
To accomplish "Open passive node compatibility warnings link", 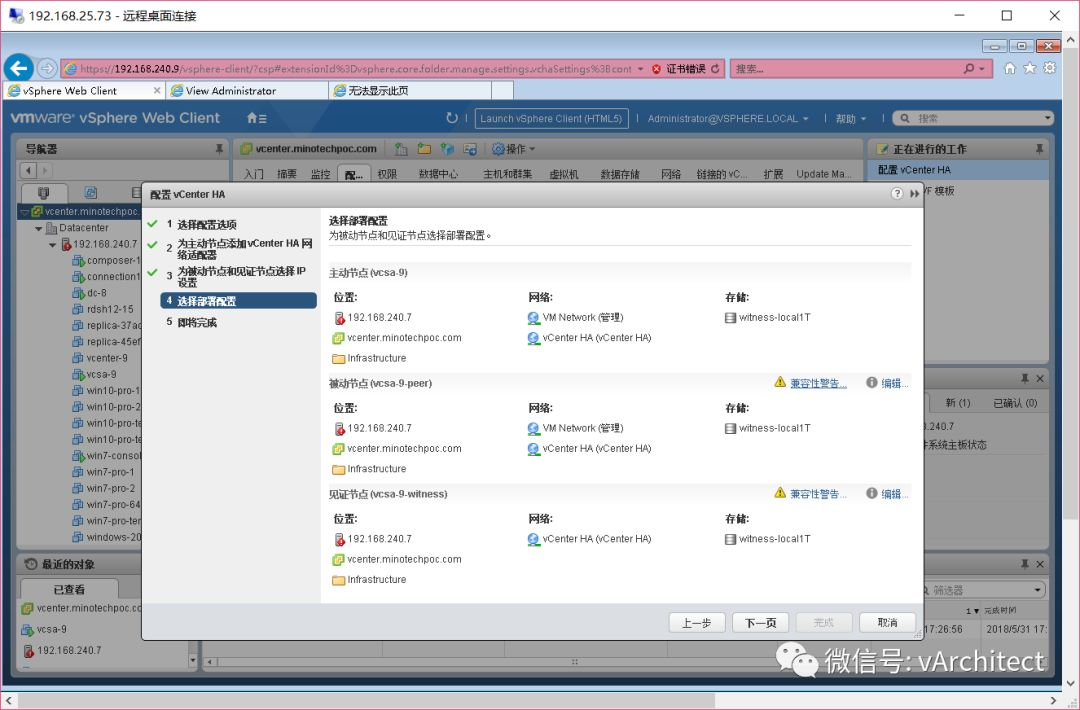I will pos(818,383).
